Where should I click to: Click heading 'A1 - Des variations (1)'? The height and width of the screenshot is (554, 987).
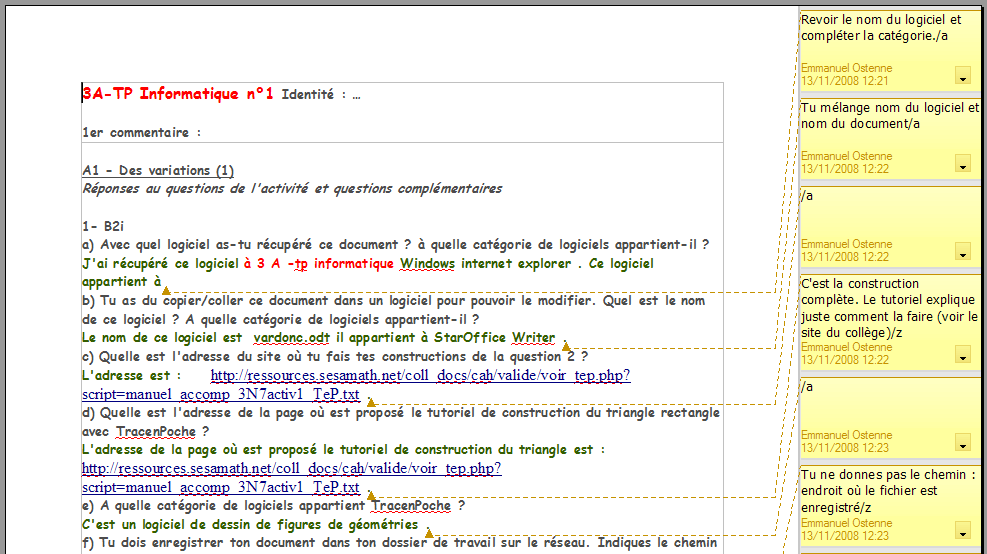click(158, 171)
